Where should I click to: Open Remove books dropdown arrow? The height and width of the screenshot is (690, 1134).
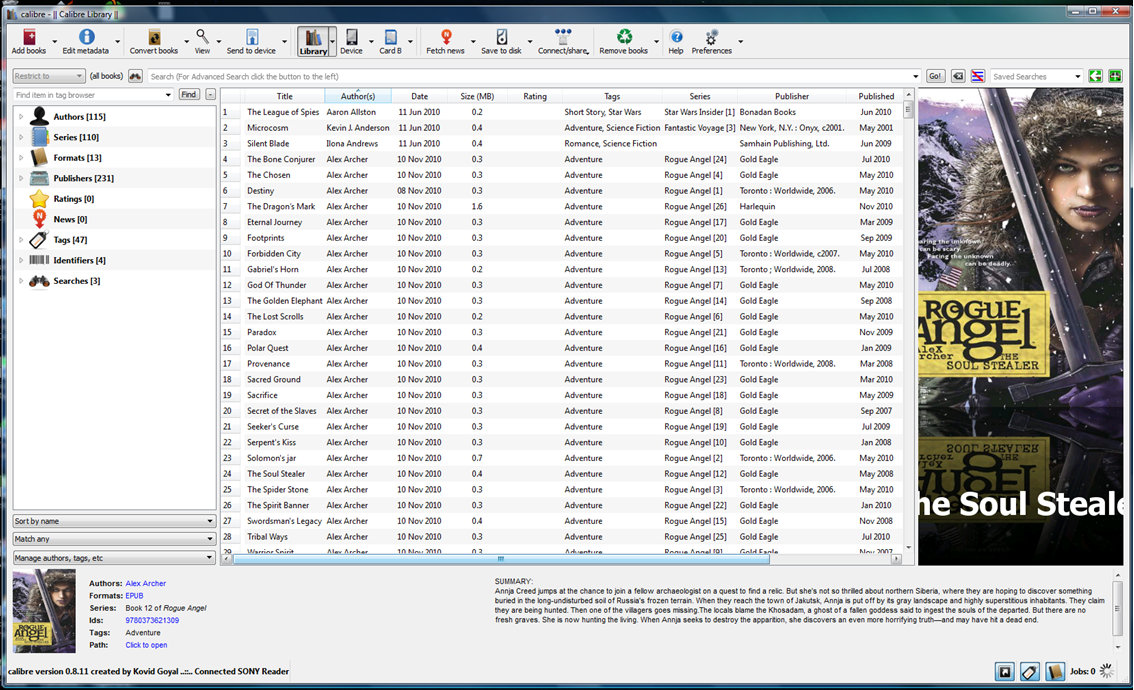click(657, 42)
